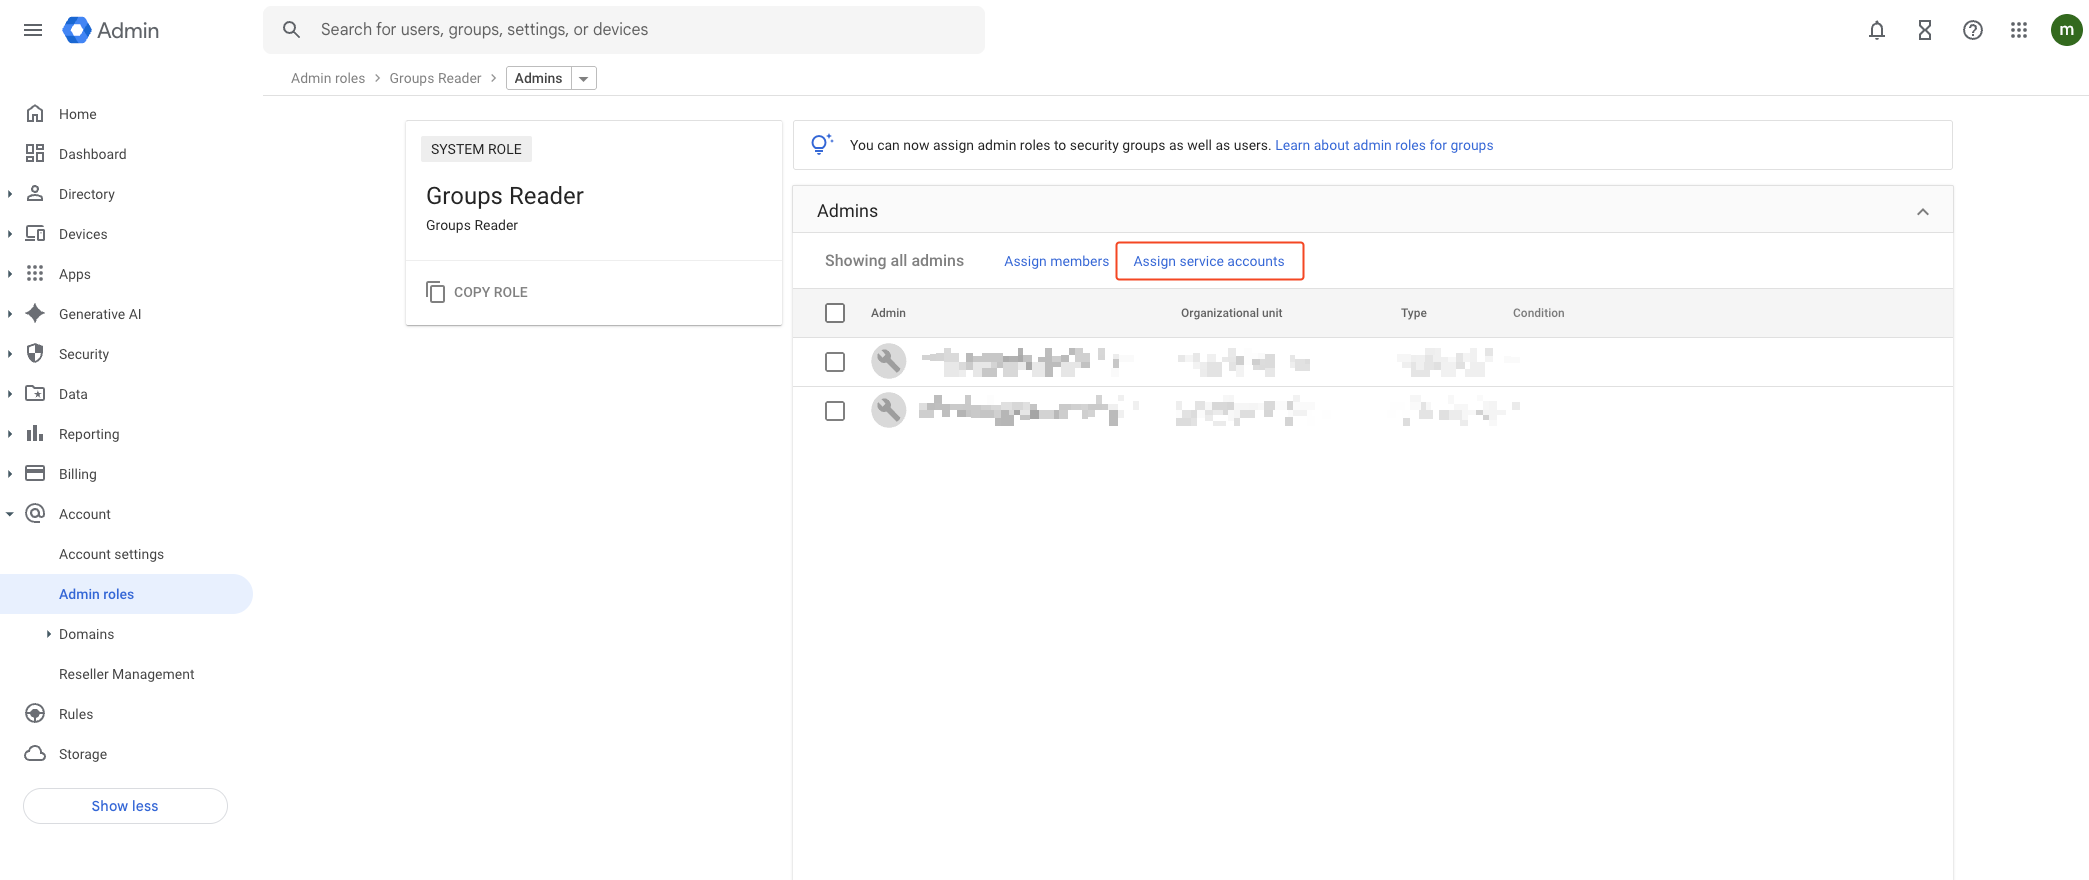Expand the Domains submenu arrow
2089x880 pixels.
tap(48, 634)
